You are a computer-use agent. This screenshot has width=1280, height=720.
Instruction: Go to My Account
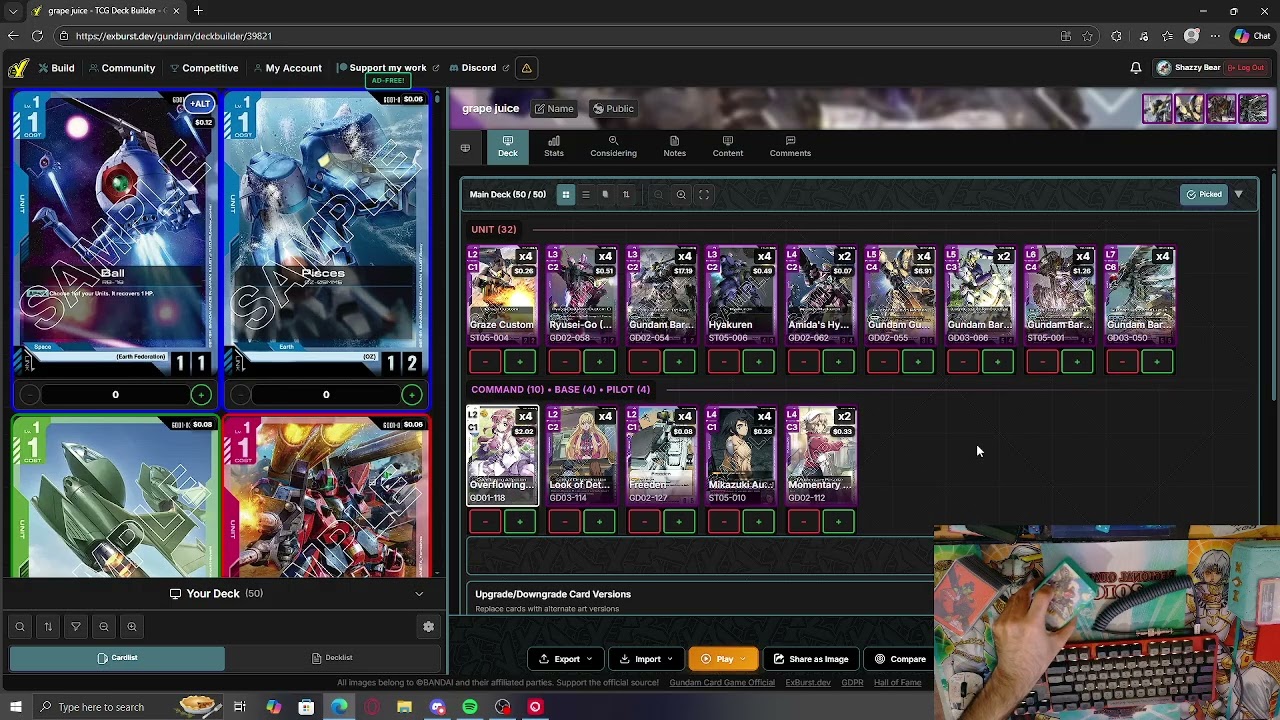pyautogui.click(x=288, y=68)
